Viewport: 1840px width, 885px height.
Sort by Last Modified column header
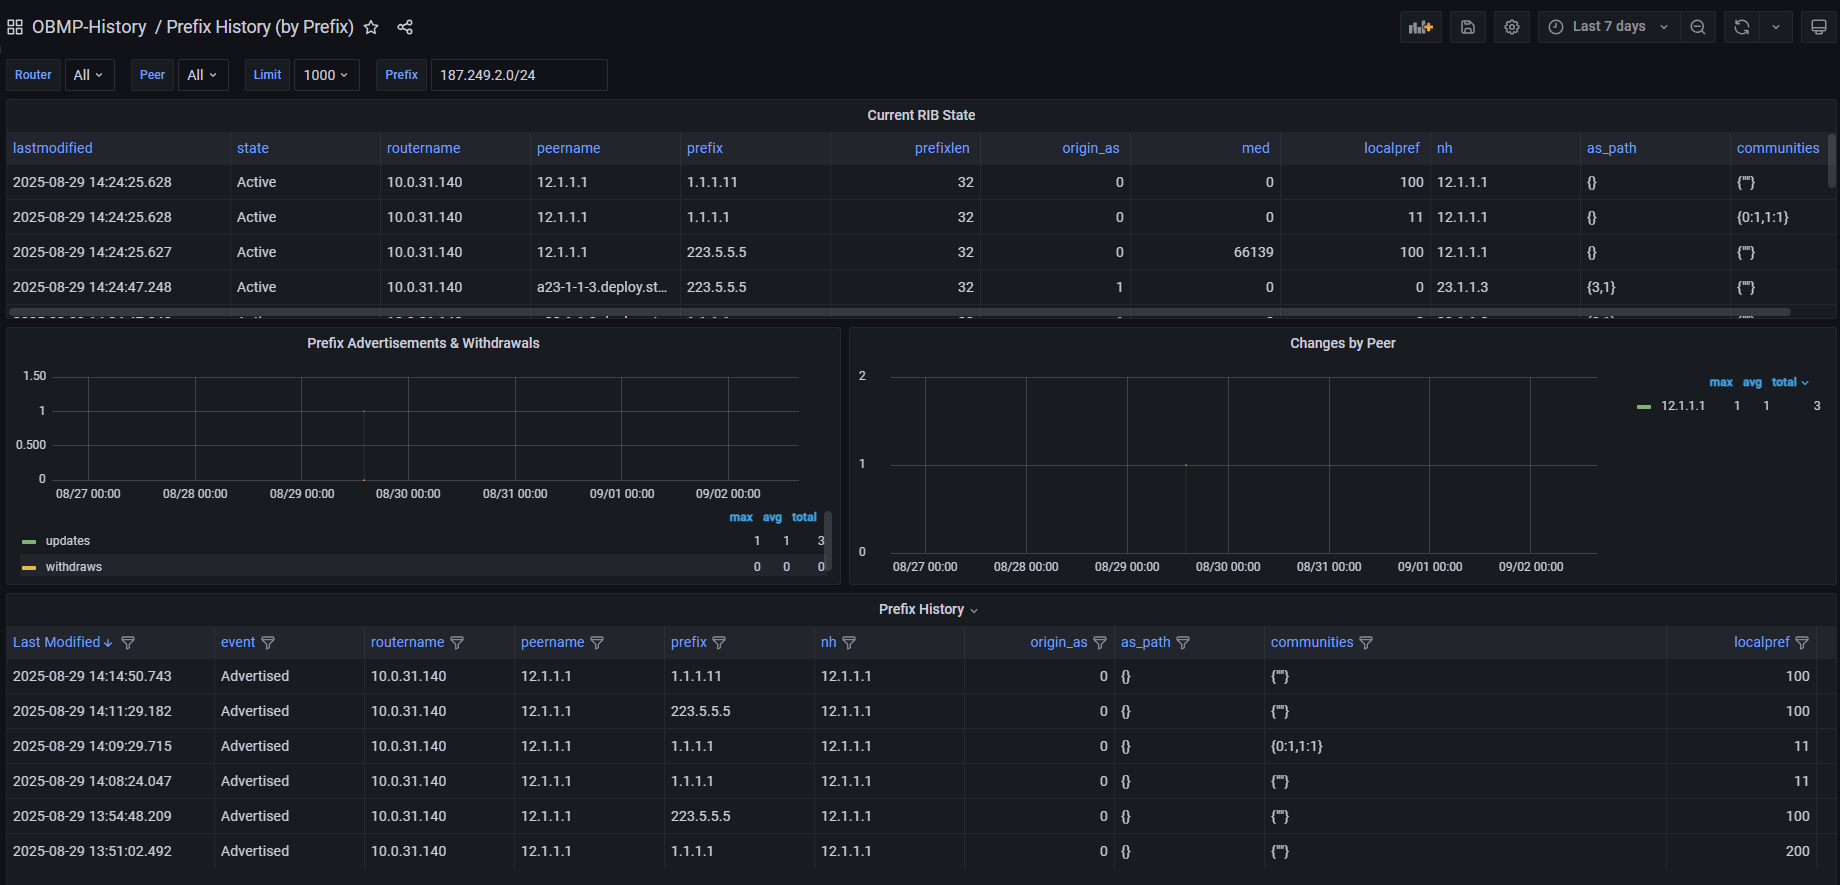click(x=57, y=642)
